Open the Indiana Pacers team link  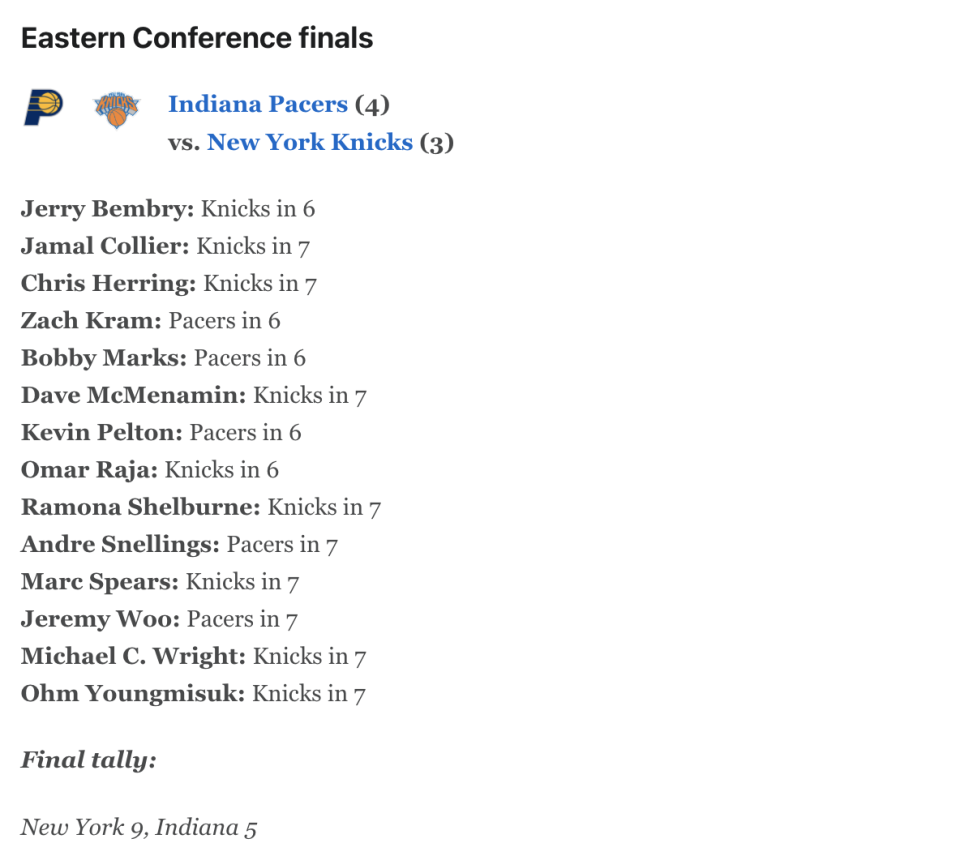pos(258,104)
